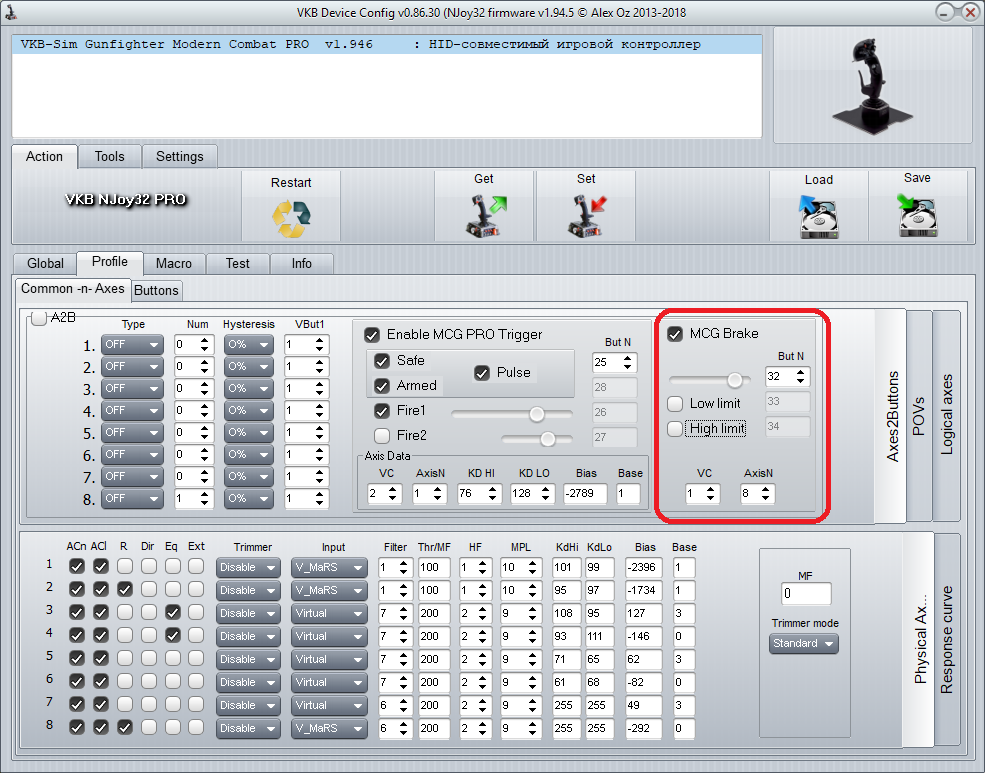Toggle the MCG Brake checkbox

675,333
